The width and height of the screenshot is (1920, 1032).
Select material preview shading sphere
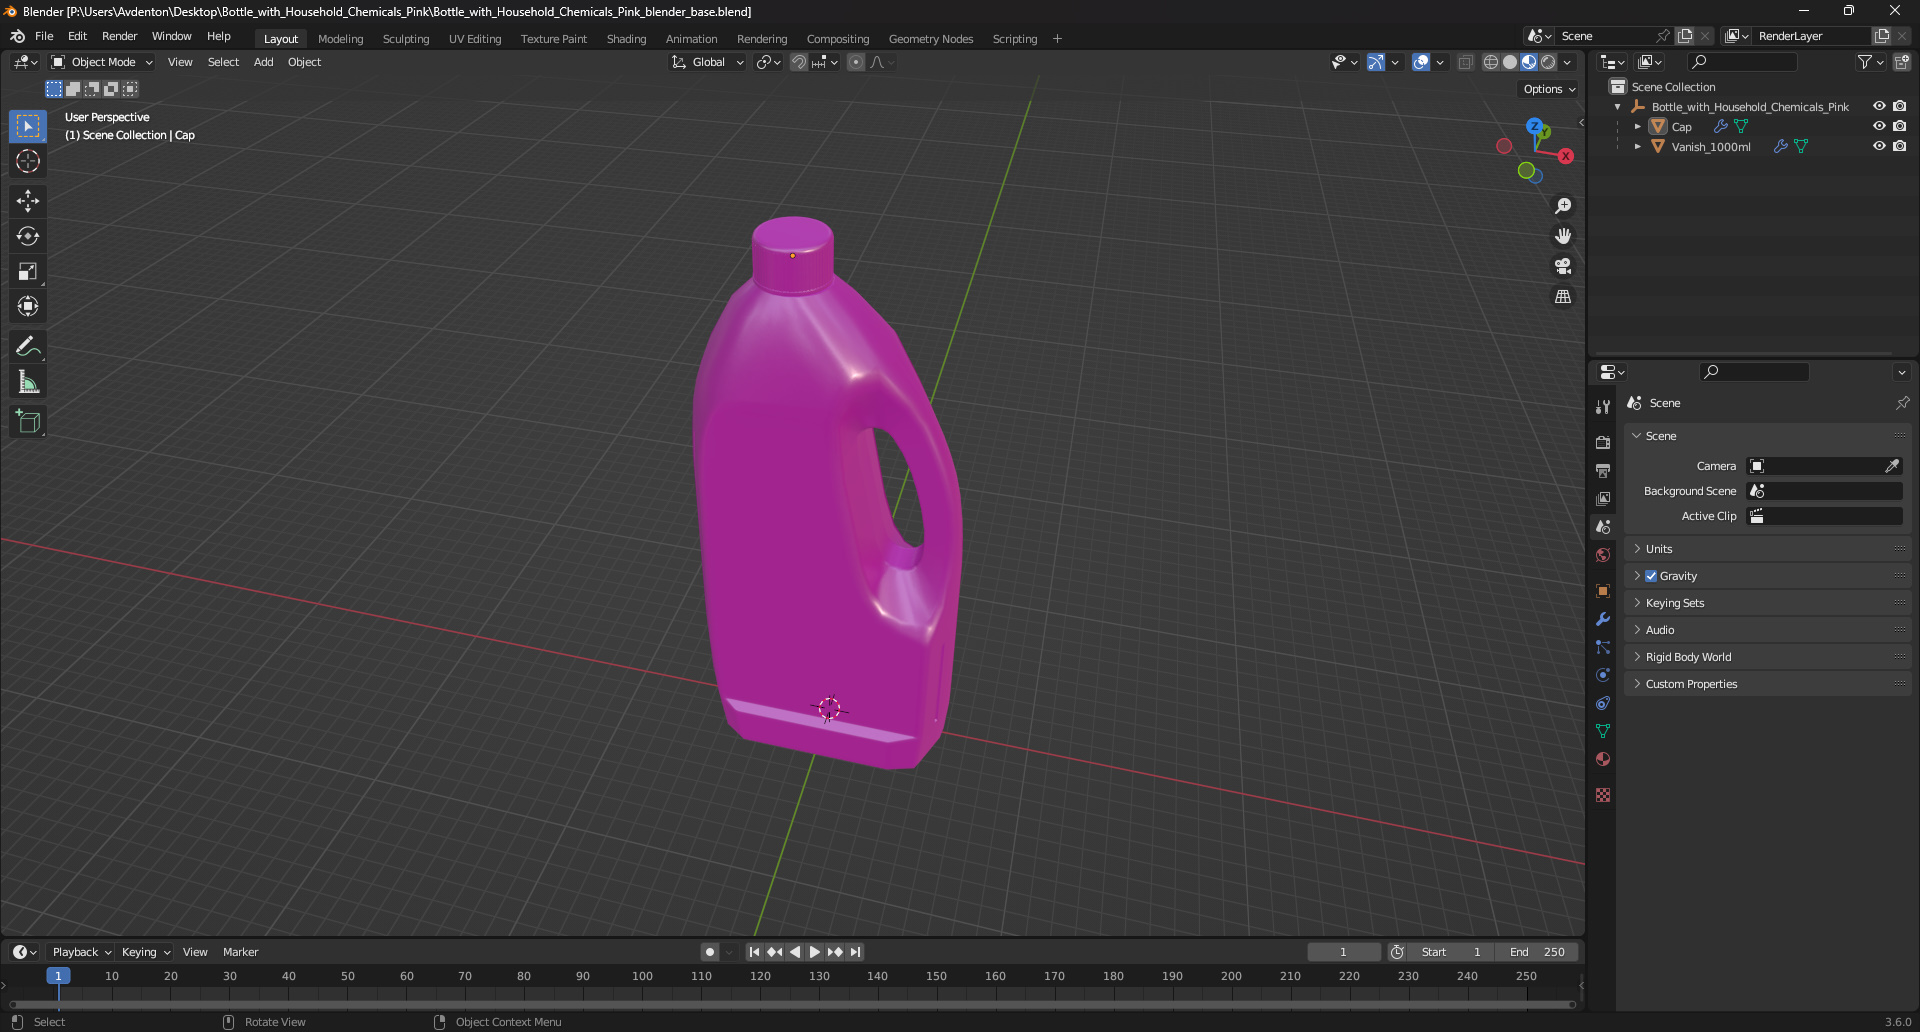coord(1529,62)
